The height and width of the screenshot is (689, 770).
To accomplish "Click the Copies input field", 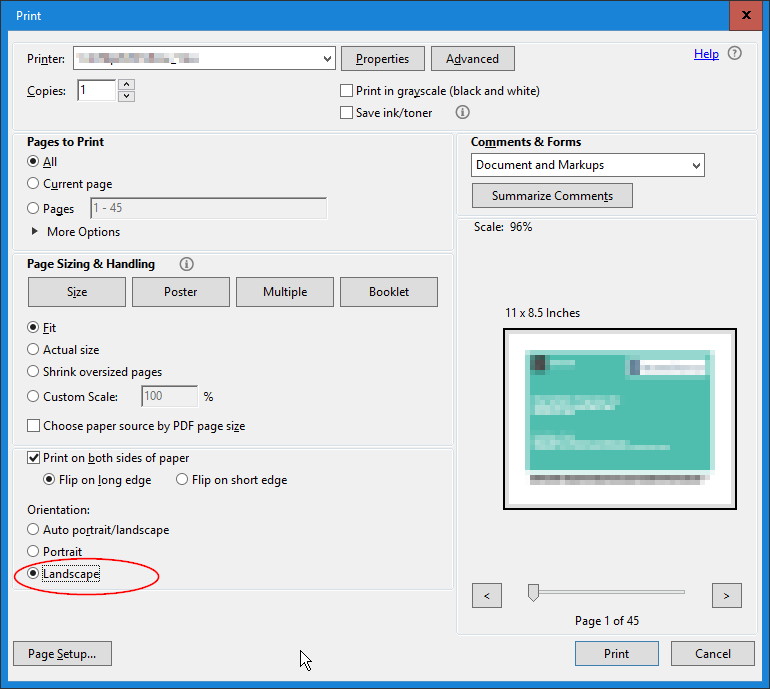I will tap(97, 90).
